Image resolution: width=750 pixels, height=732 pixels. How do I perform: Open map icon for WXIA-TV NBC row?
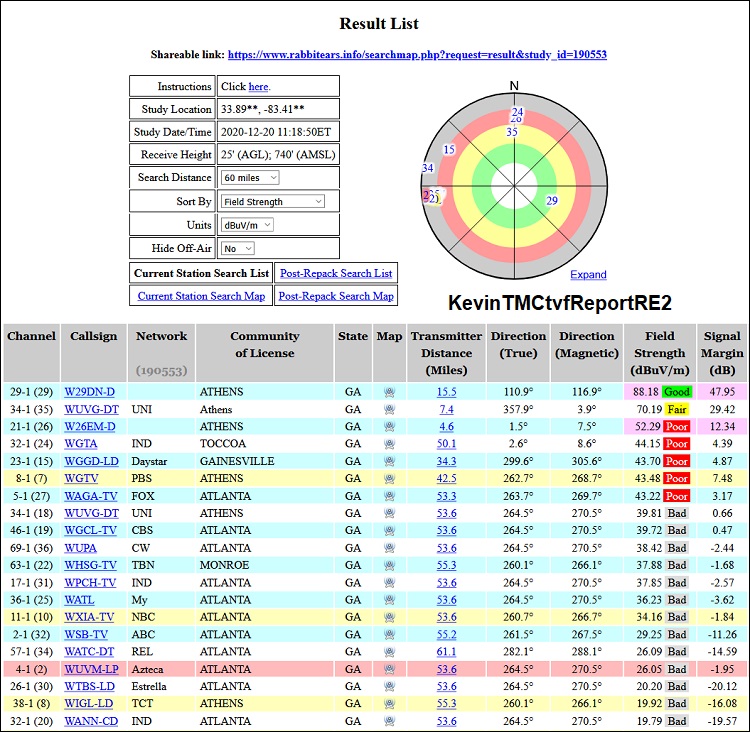pyautogui.click(x=389, y=617)
